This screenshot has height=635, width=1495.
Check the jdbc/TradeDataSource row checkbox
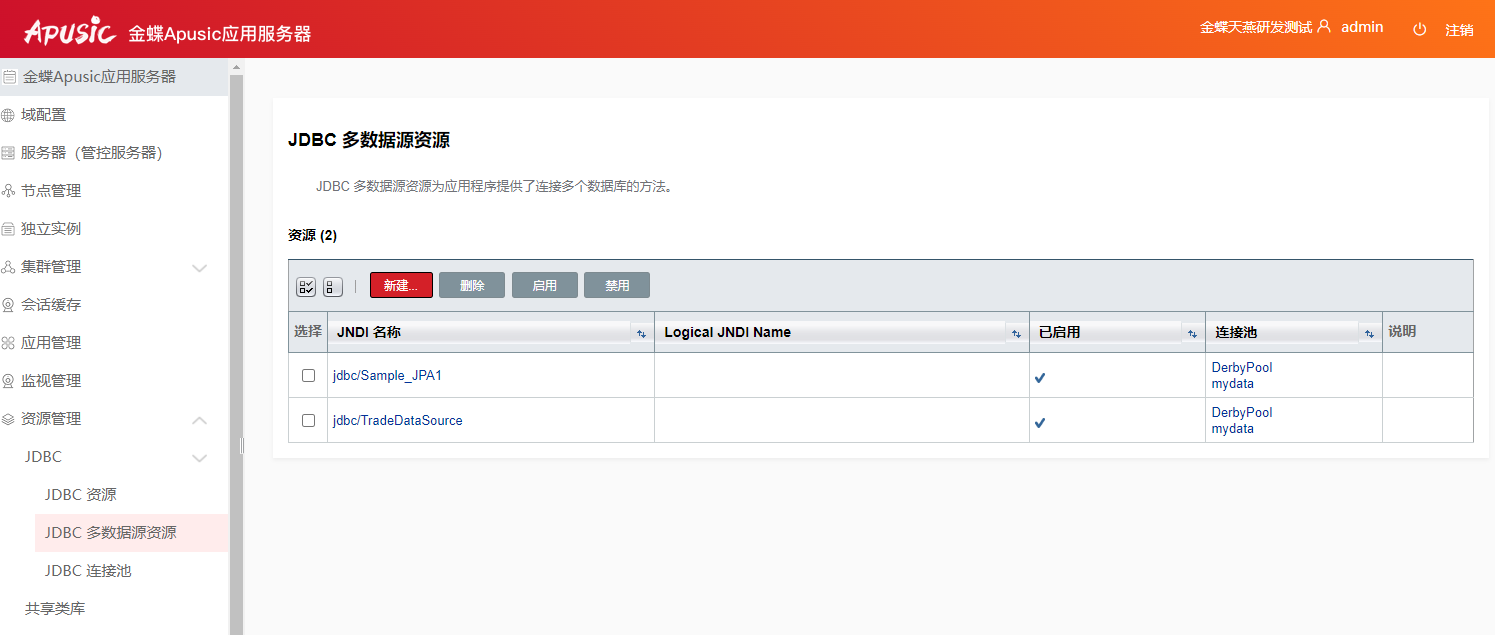point(308,420)
